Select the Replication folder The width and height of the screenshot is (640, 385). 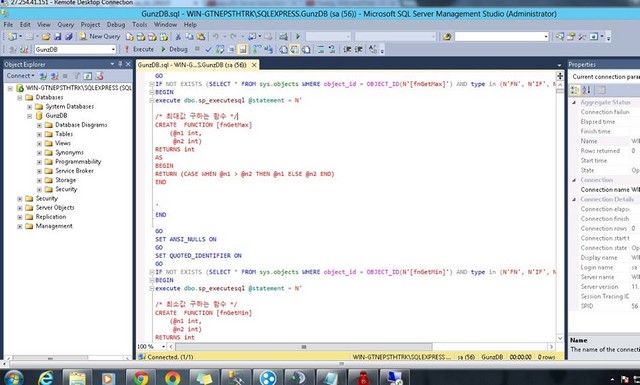(51, 217)
